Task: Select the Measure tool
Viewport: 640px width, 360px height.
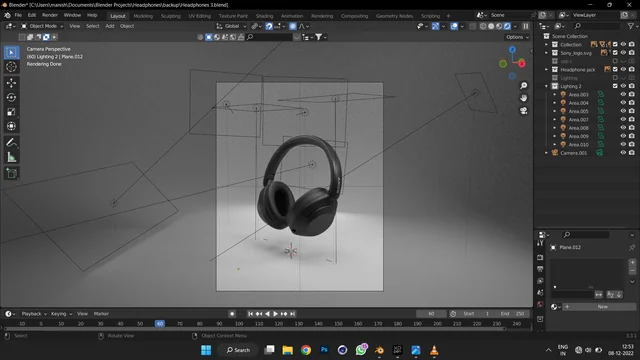Action: [11, 158]
